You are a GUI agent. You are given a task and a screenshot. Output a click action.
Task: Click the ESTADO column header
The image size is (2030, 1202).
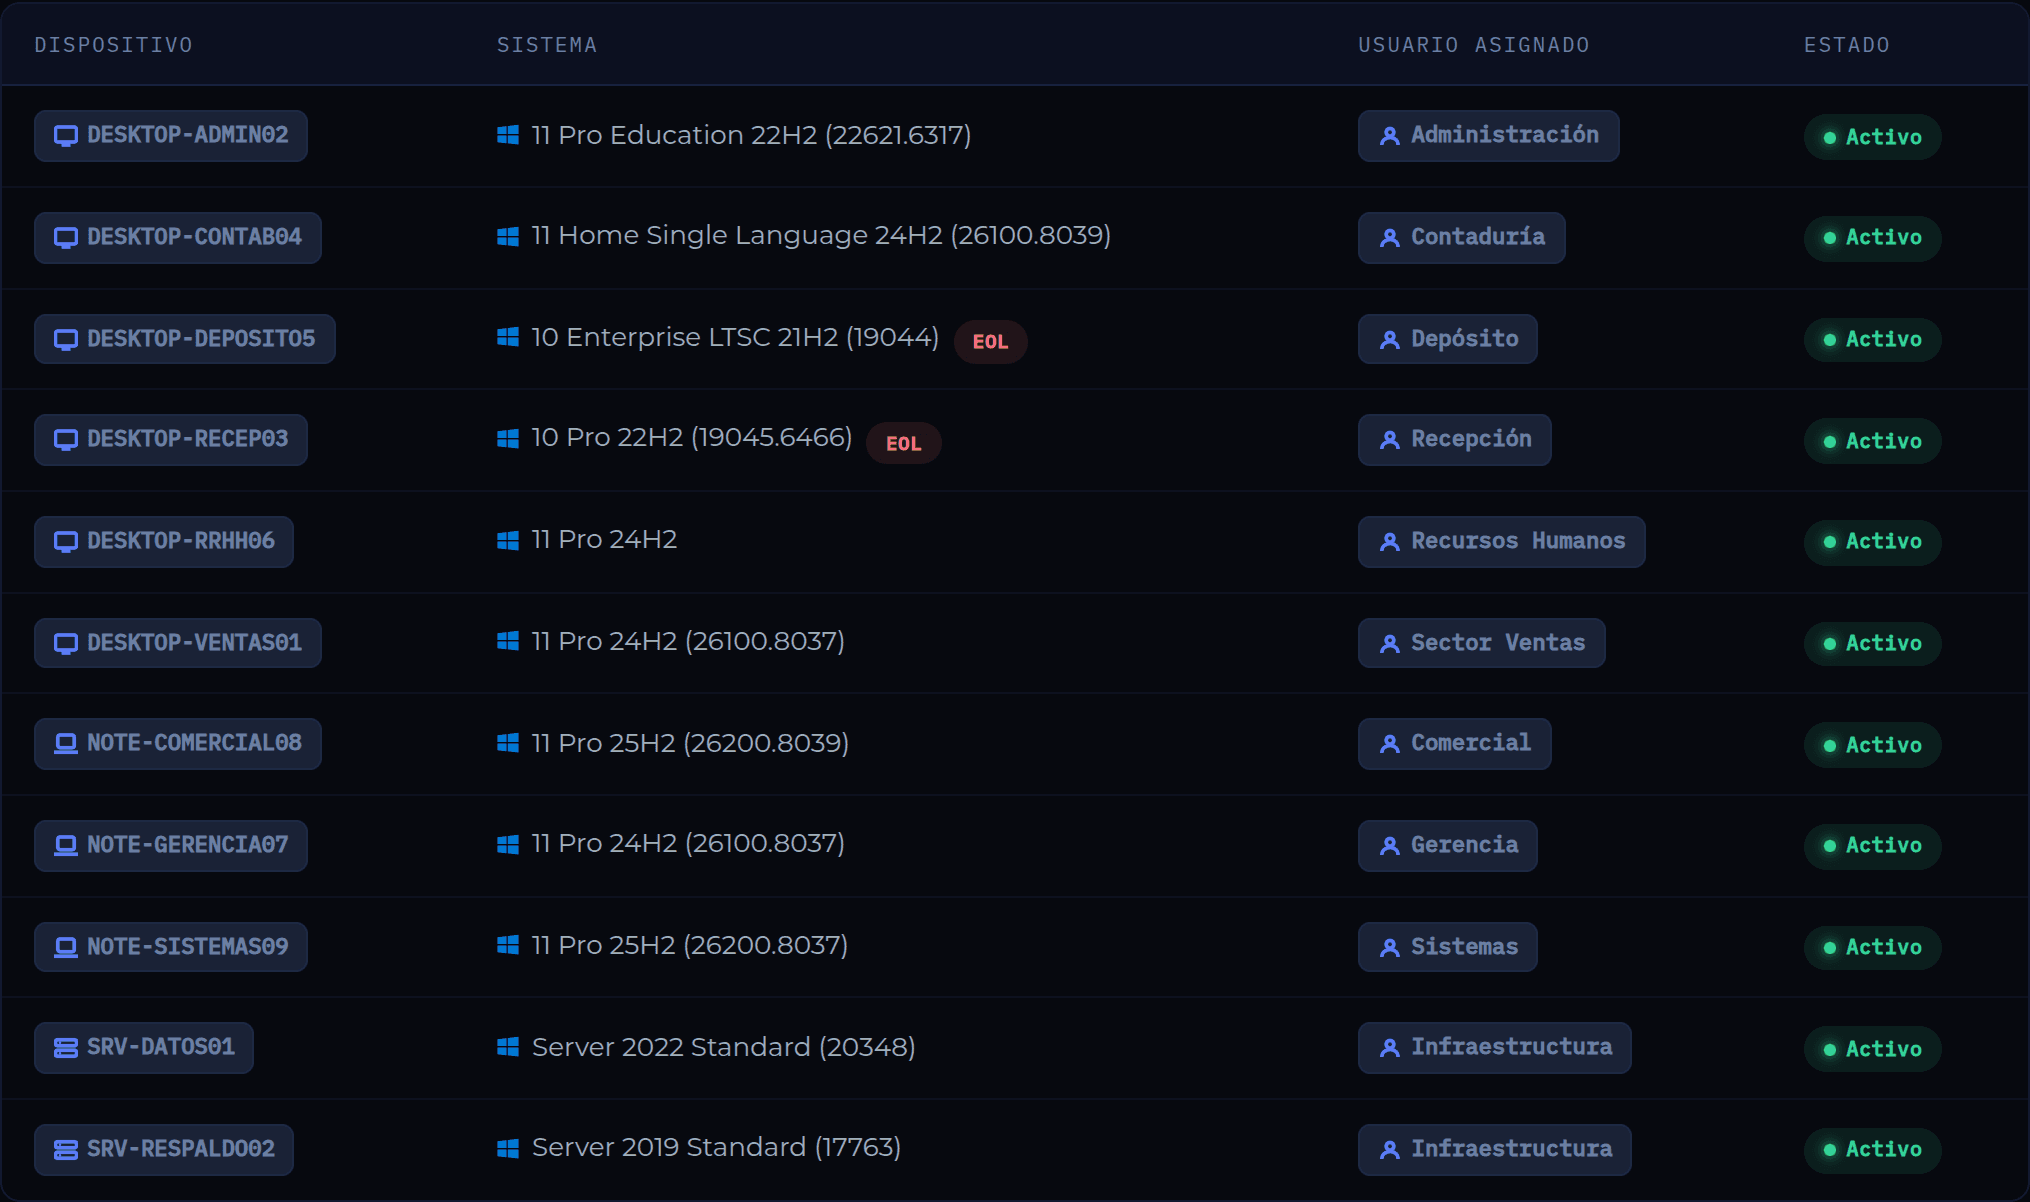1847,45
